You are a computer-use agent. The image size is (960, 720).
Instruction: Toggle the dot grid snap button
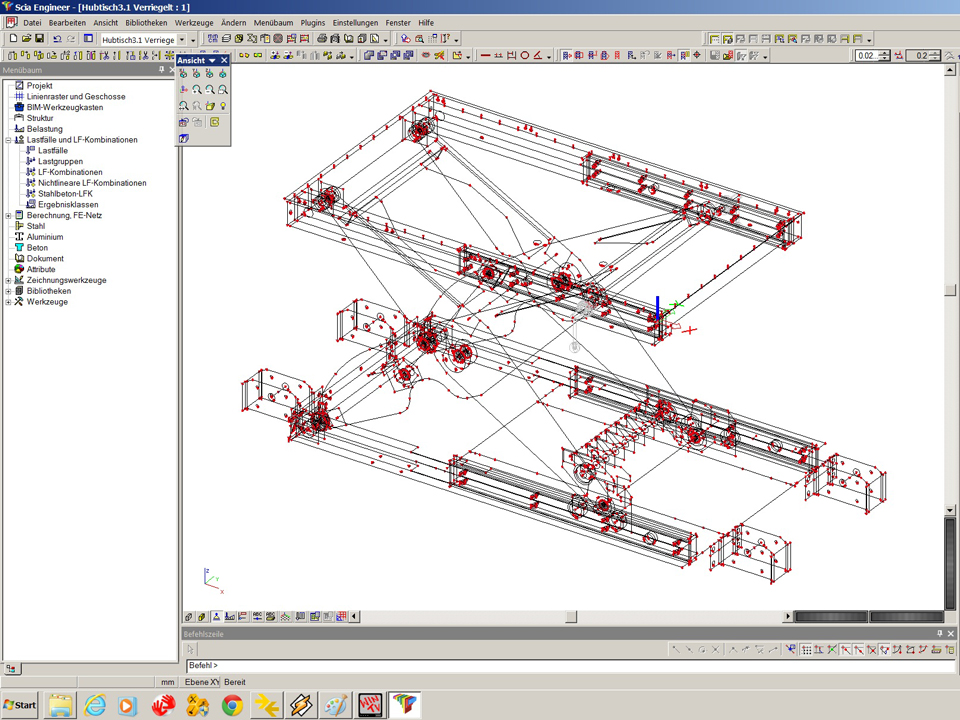coord(806,650)
